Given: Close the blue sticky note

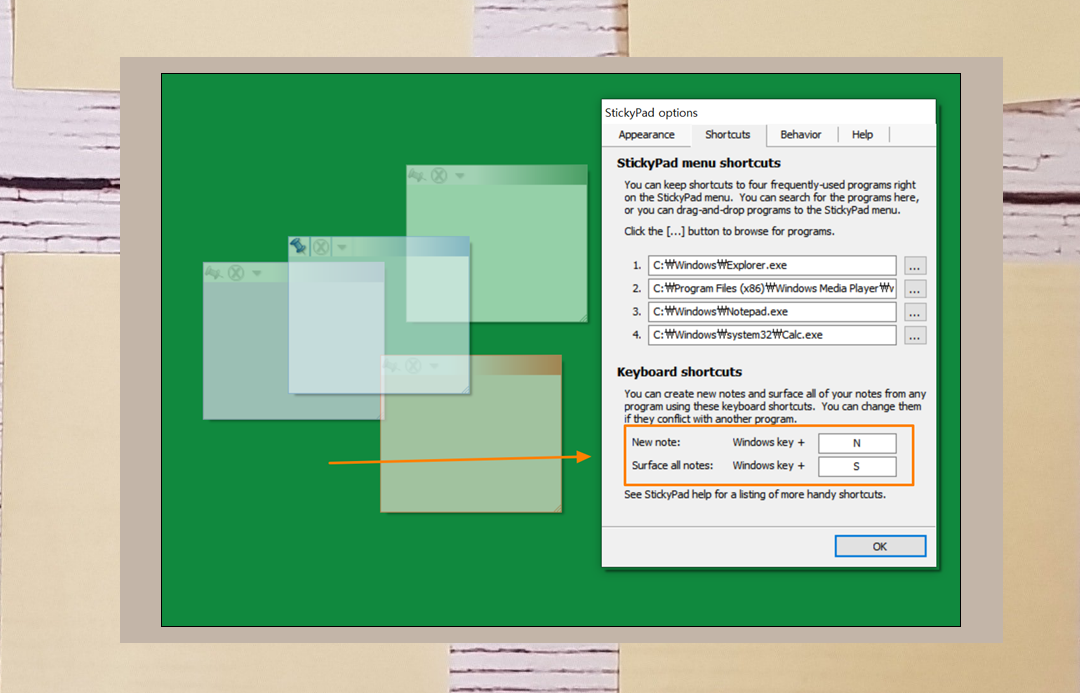Looking at the screenshot, I should pyautogui.click(x=320, y=247).
